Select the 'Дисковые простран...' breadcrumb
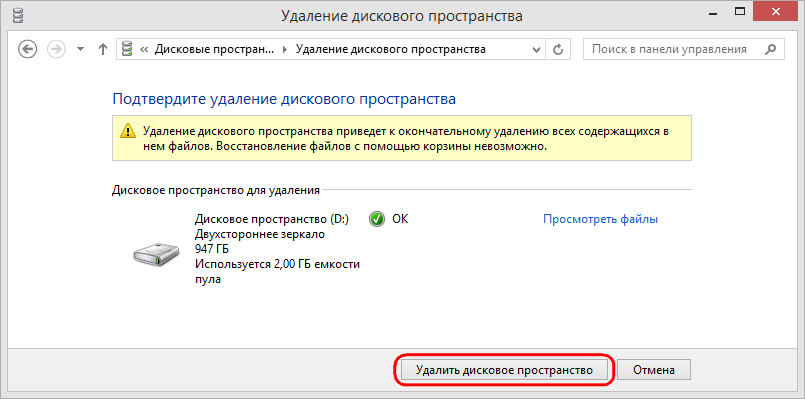Viewport: 805px width, 399px height. point(215,49)
